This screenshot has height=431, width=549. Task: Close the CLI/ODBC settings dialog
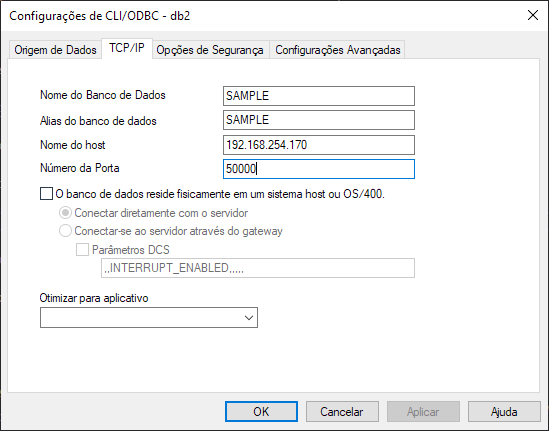coord(533,15)
